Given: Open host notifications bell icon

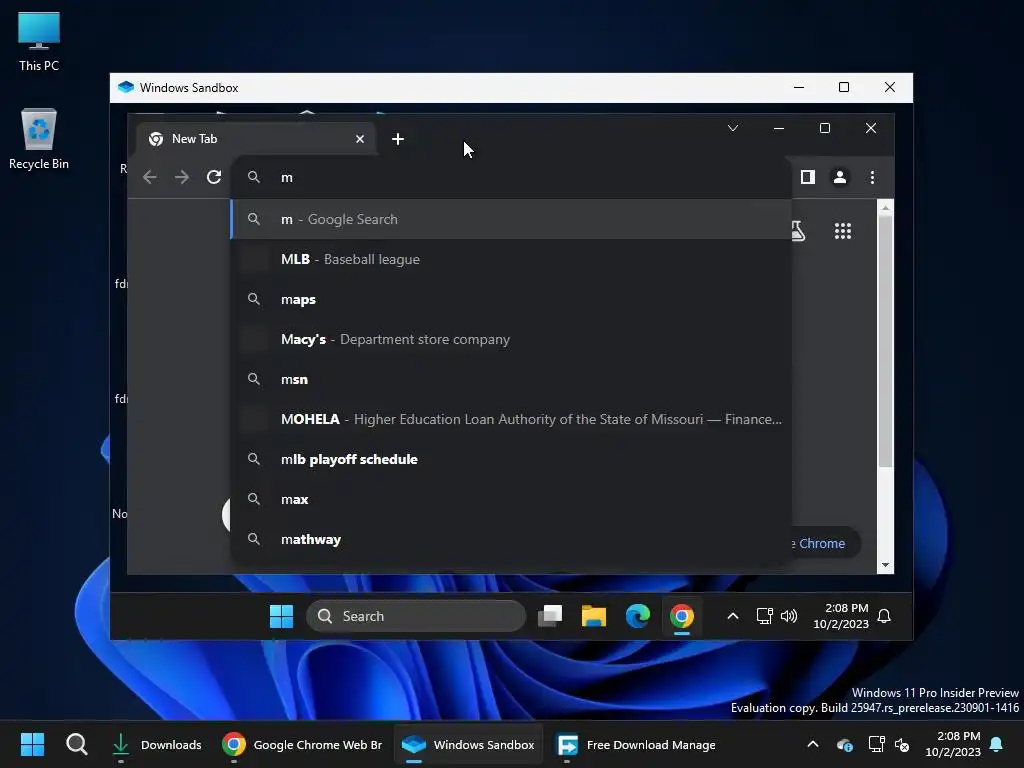Looking at the screenshot, I should click(x=996, y=744).
